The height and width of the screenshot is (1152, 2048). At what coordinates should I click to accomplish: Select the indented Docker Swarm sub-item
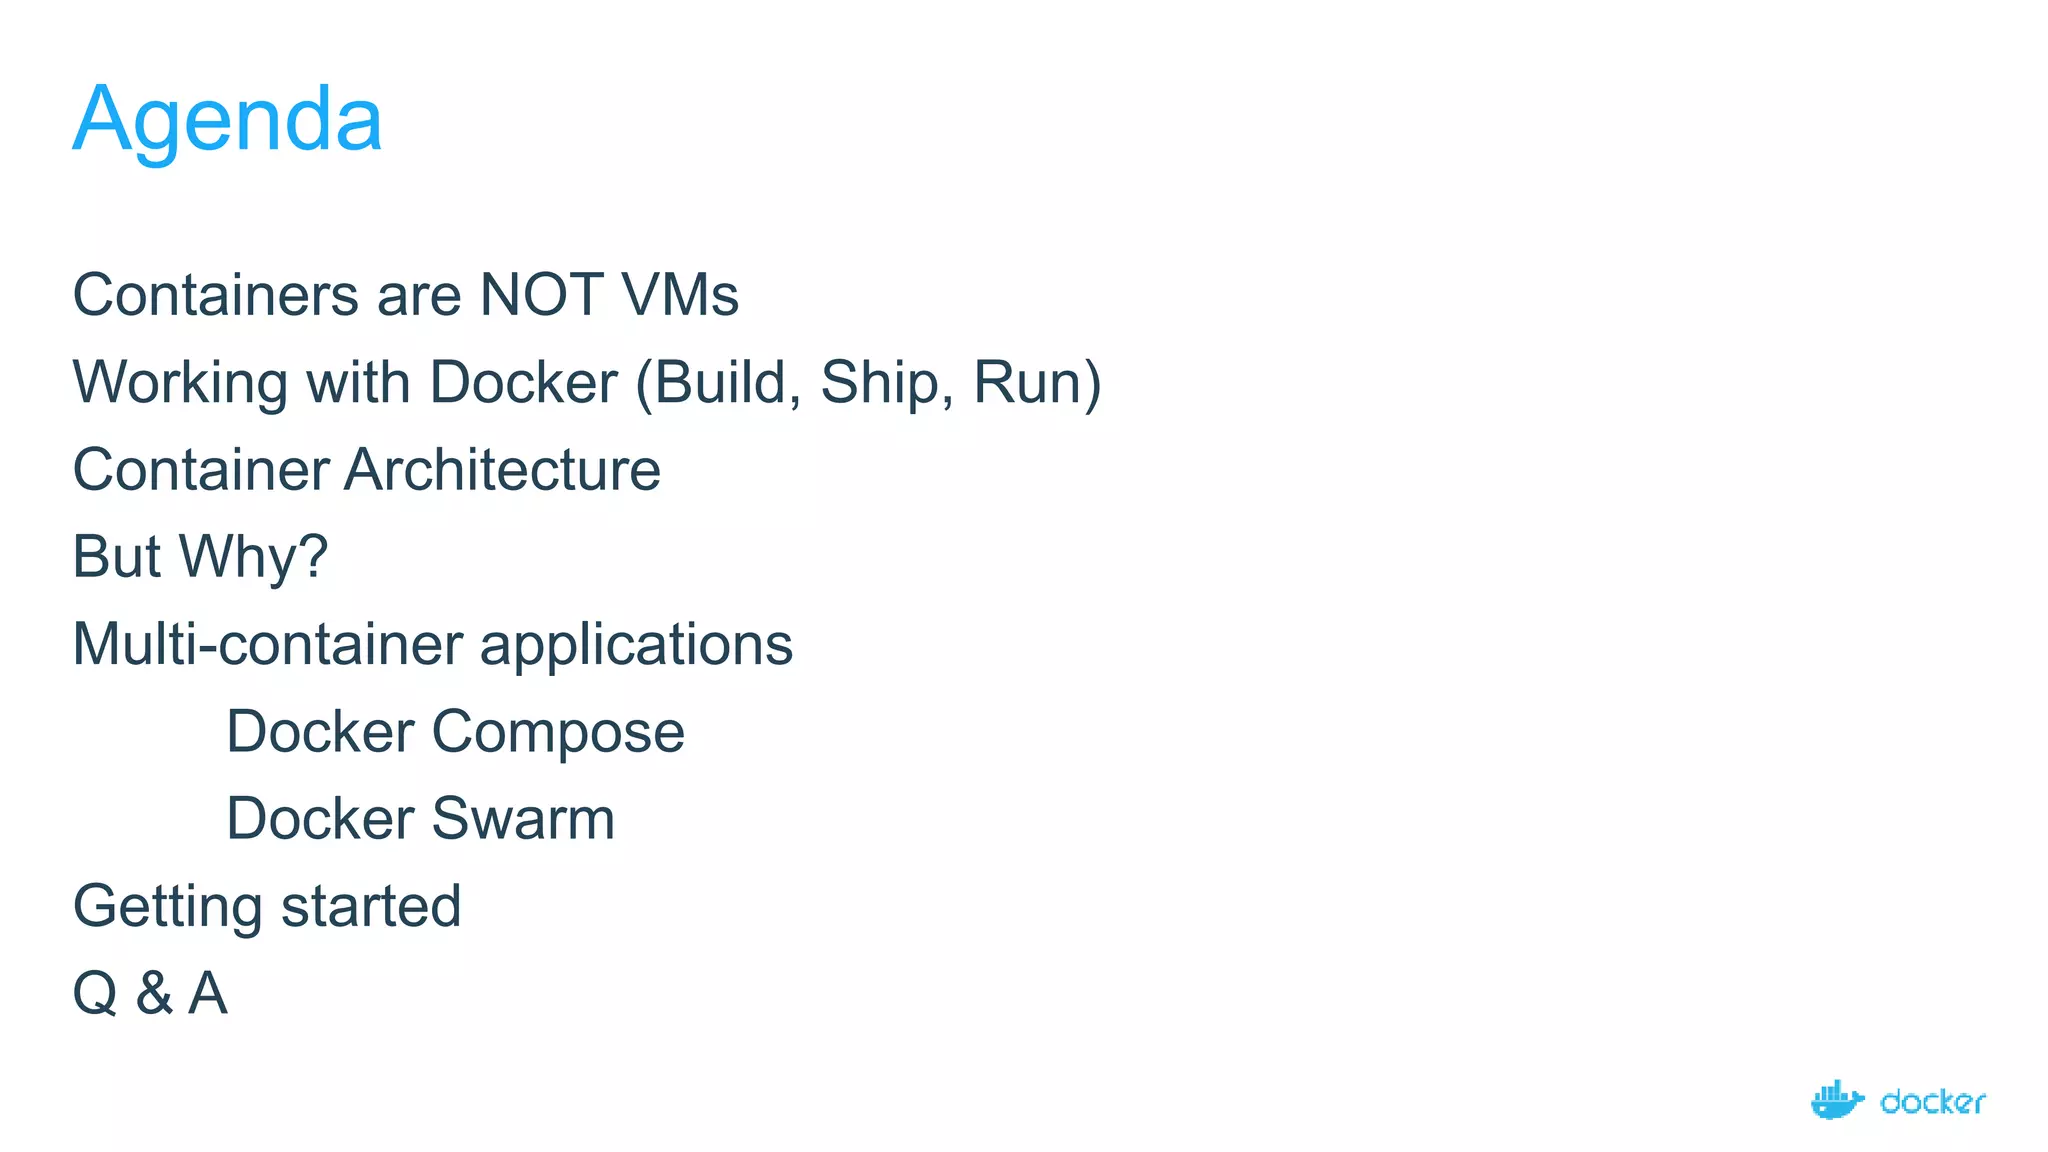[420, 818]
